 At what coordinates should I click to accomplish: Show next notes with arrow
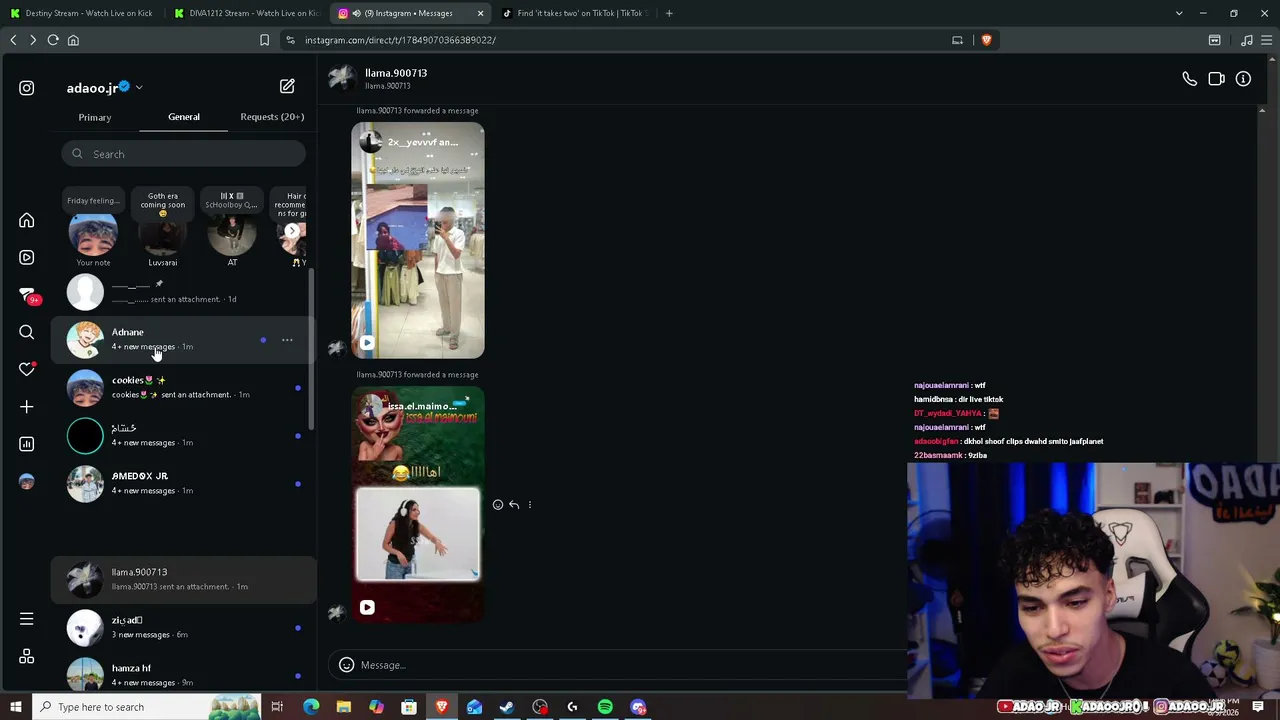tap(292, 231)
